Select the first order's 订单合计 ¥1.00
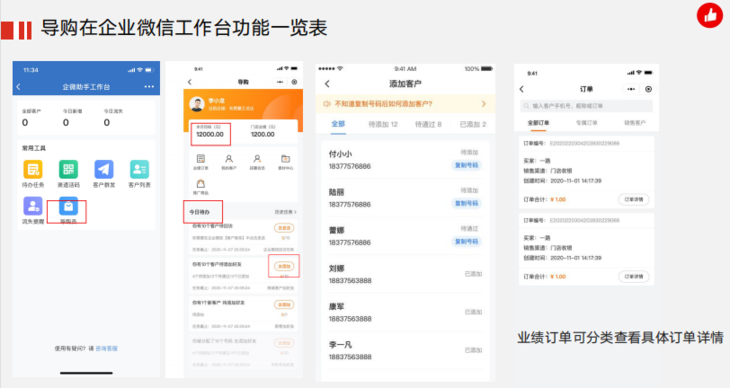 pos(544,199)
